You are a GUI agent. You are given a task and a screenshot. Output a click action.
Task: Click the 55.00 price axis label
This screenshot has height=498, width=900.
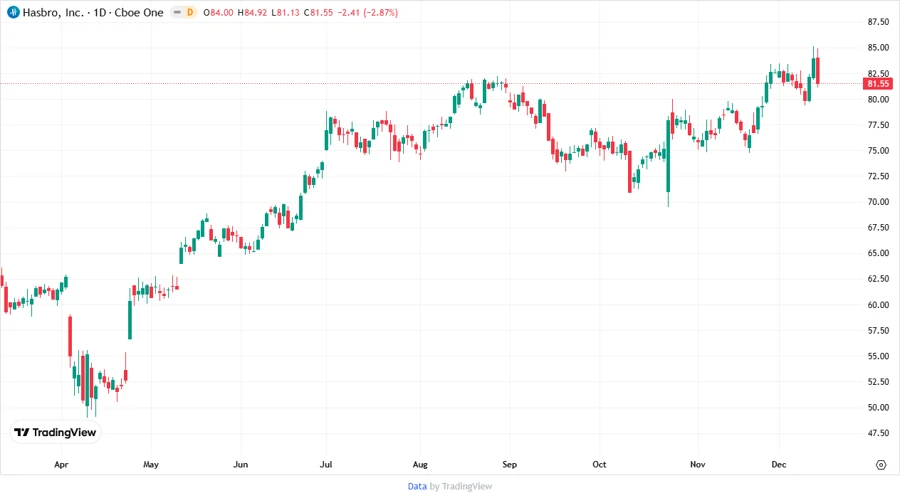pos(878,356)
